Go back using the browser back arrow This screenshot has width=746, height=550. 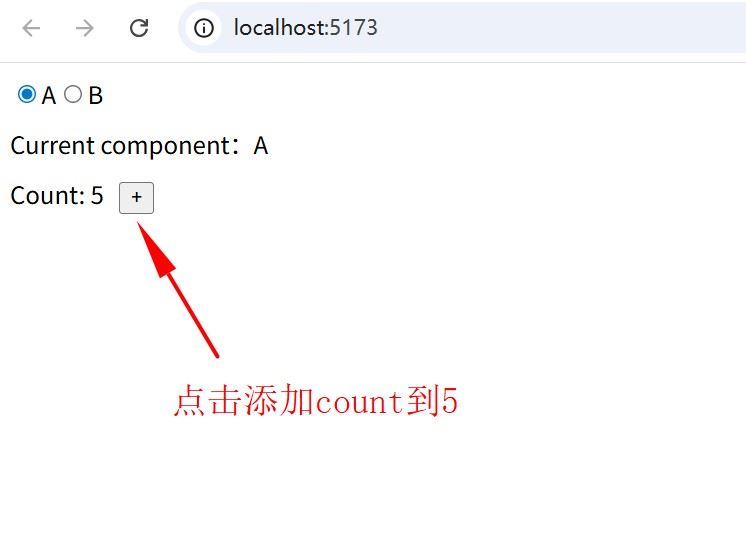click(31, 28)
